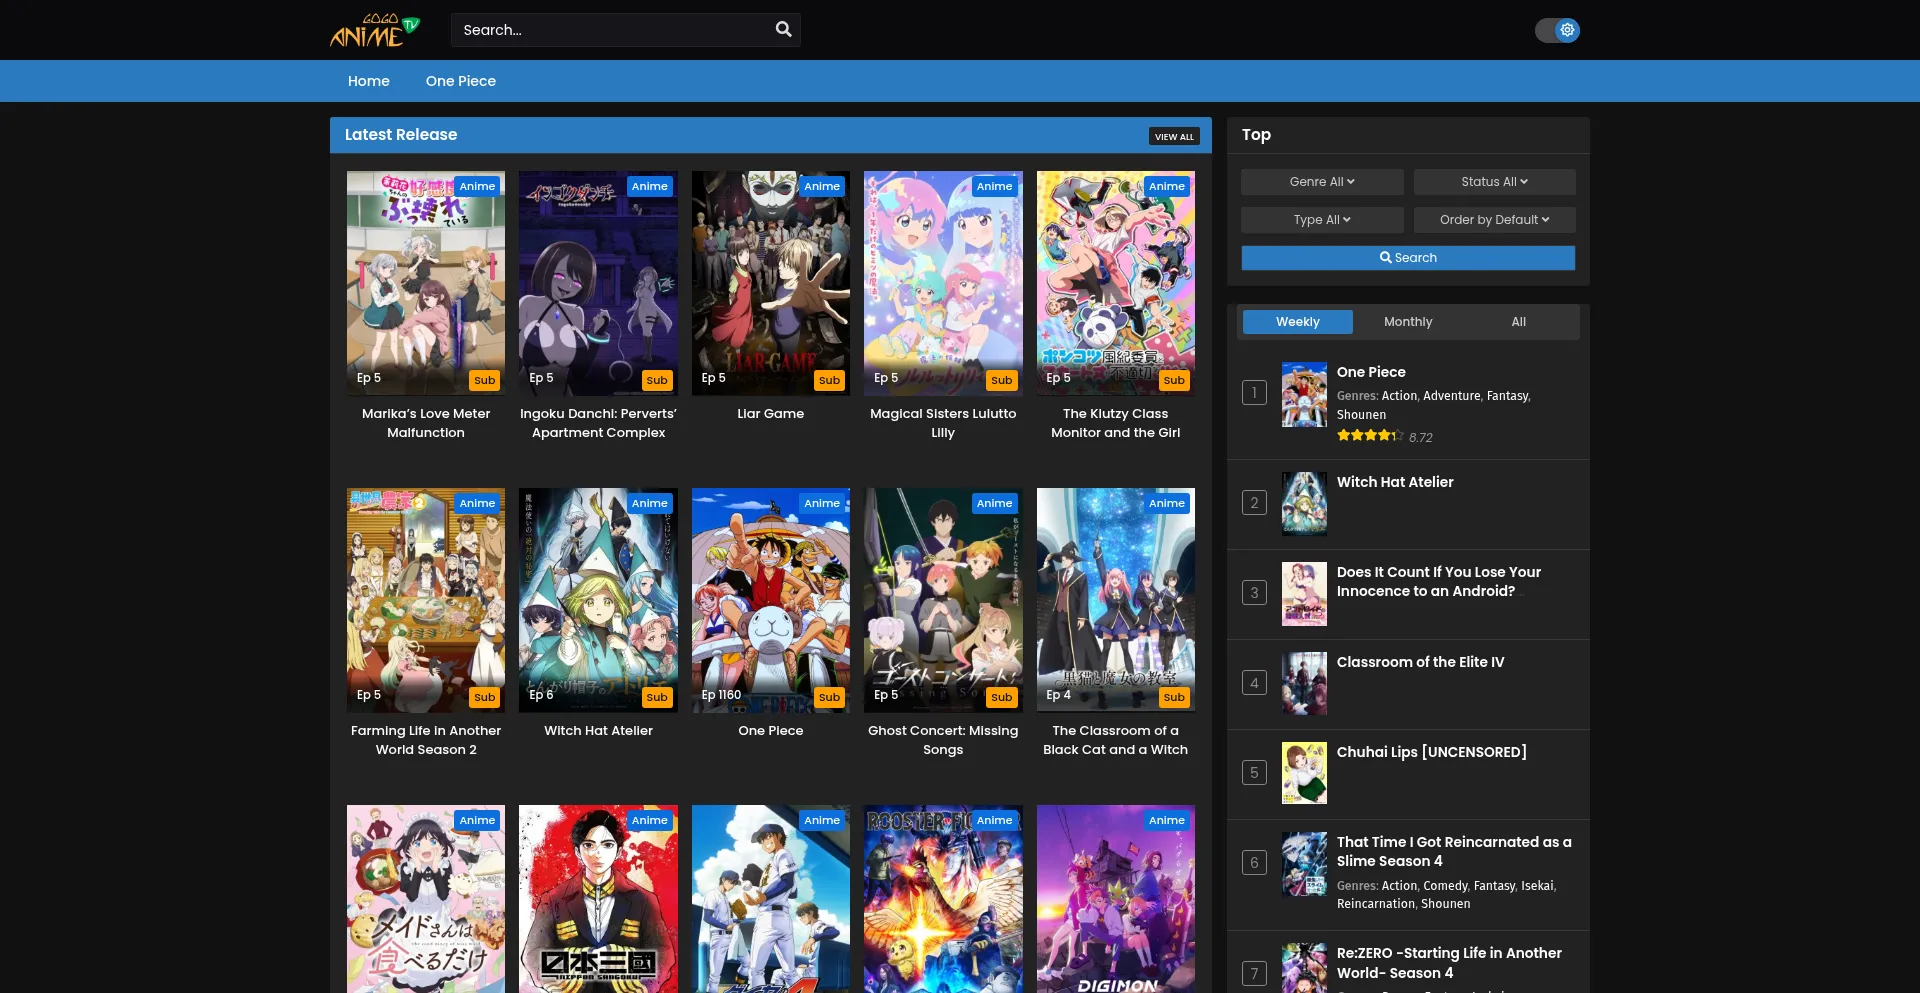The height and width of the screenshot is (993, 1920).
Task: Click Magical Sisters Lulutto Lilly title link
Action: click(x=943, y=423)
